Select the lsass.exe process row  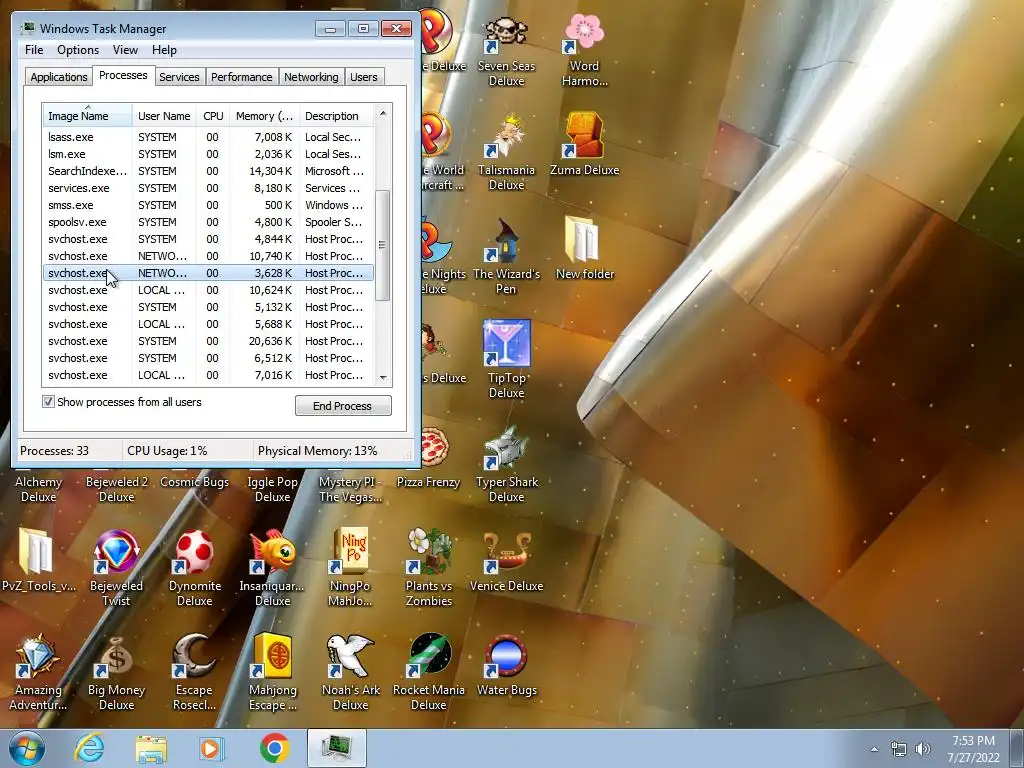pos(208,137)
